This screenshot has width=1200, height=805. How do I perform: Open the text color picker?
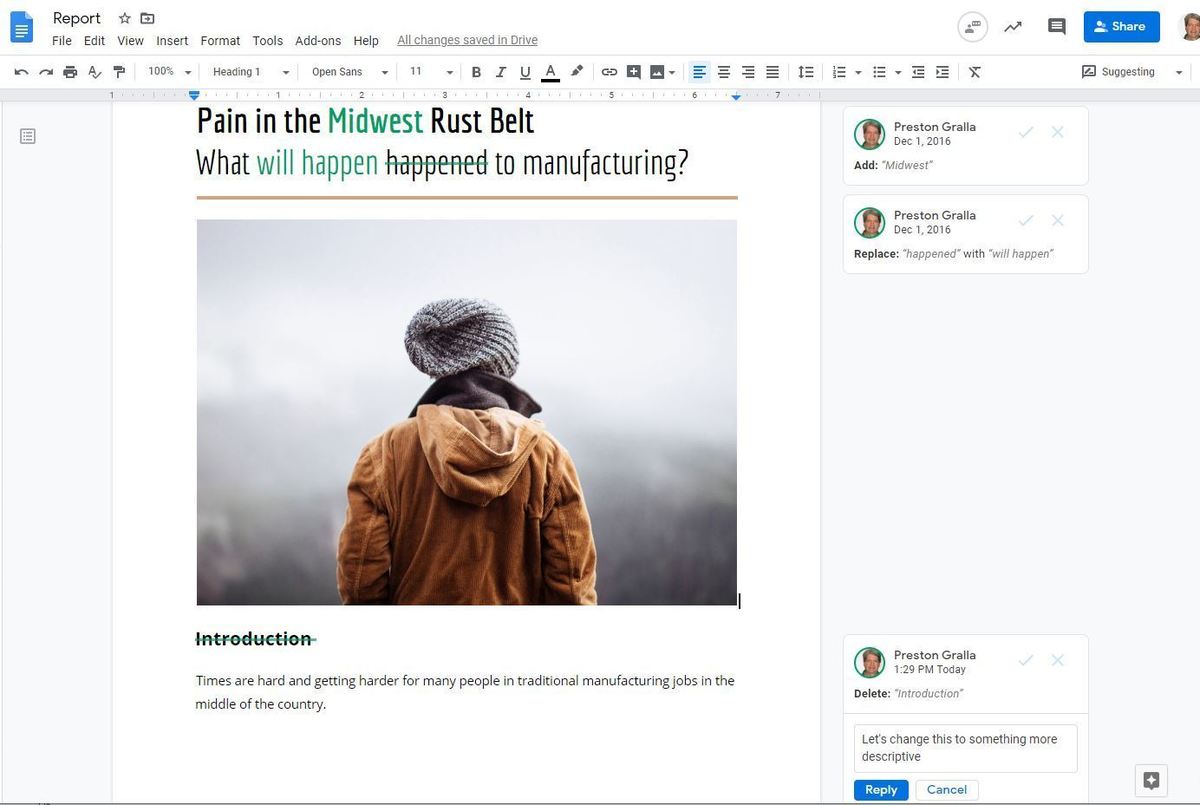pyautogui.click(x=549, y=72)
